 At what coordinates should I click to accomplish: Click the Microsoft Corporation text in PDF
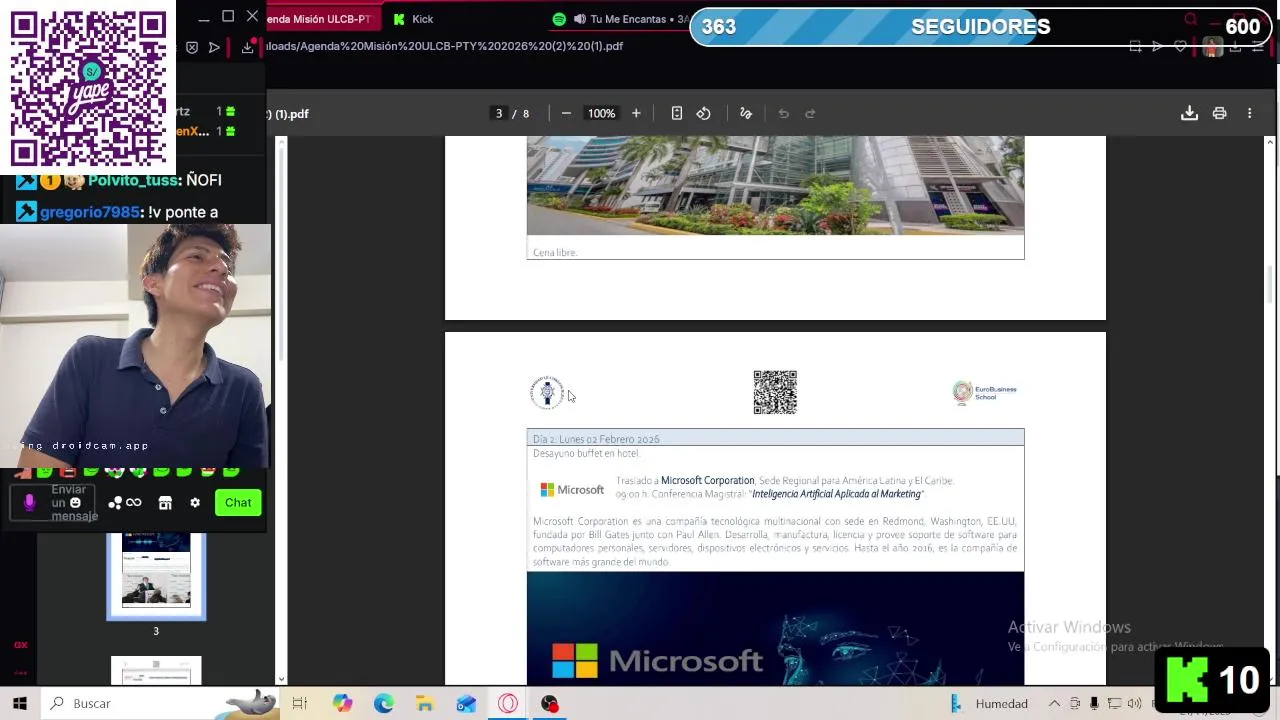tap(707, 481)
